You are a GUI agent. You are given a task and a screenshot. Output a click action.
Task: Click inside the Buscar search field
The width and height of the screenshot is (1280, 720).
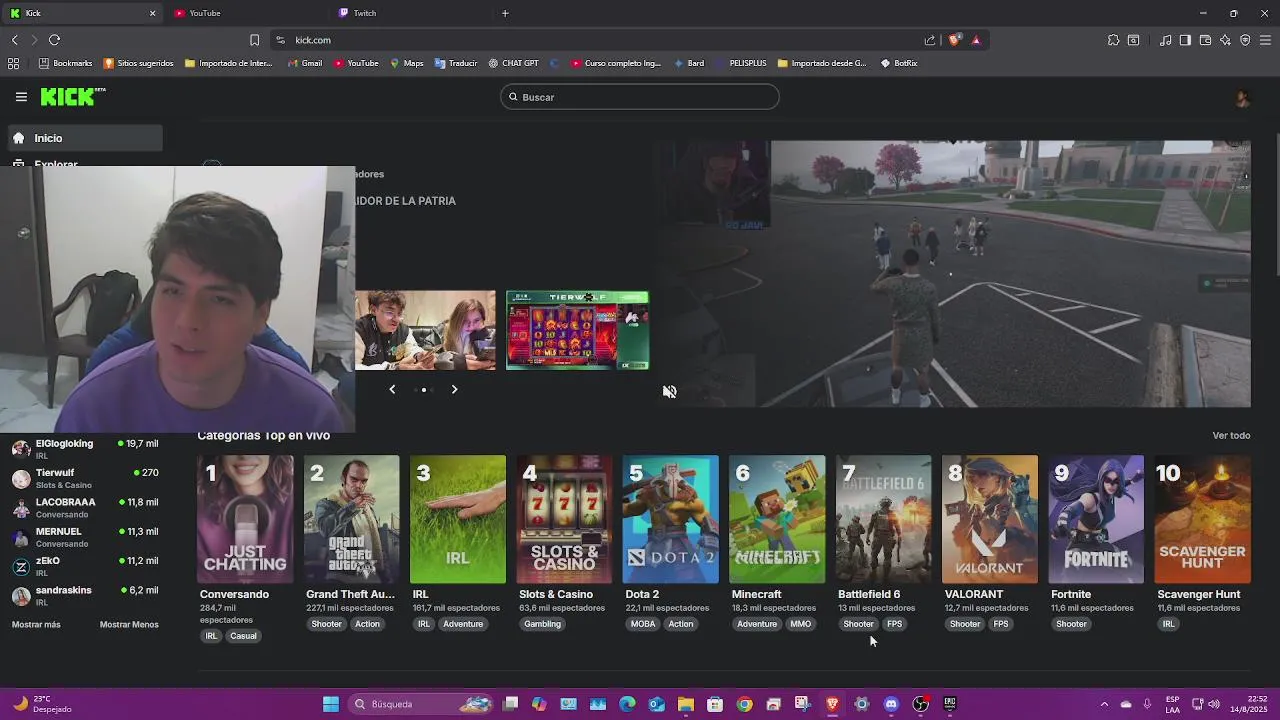[640, 97]
